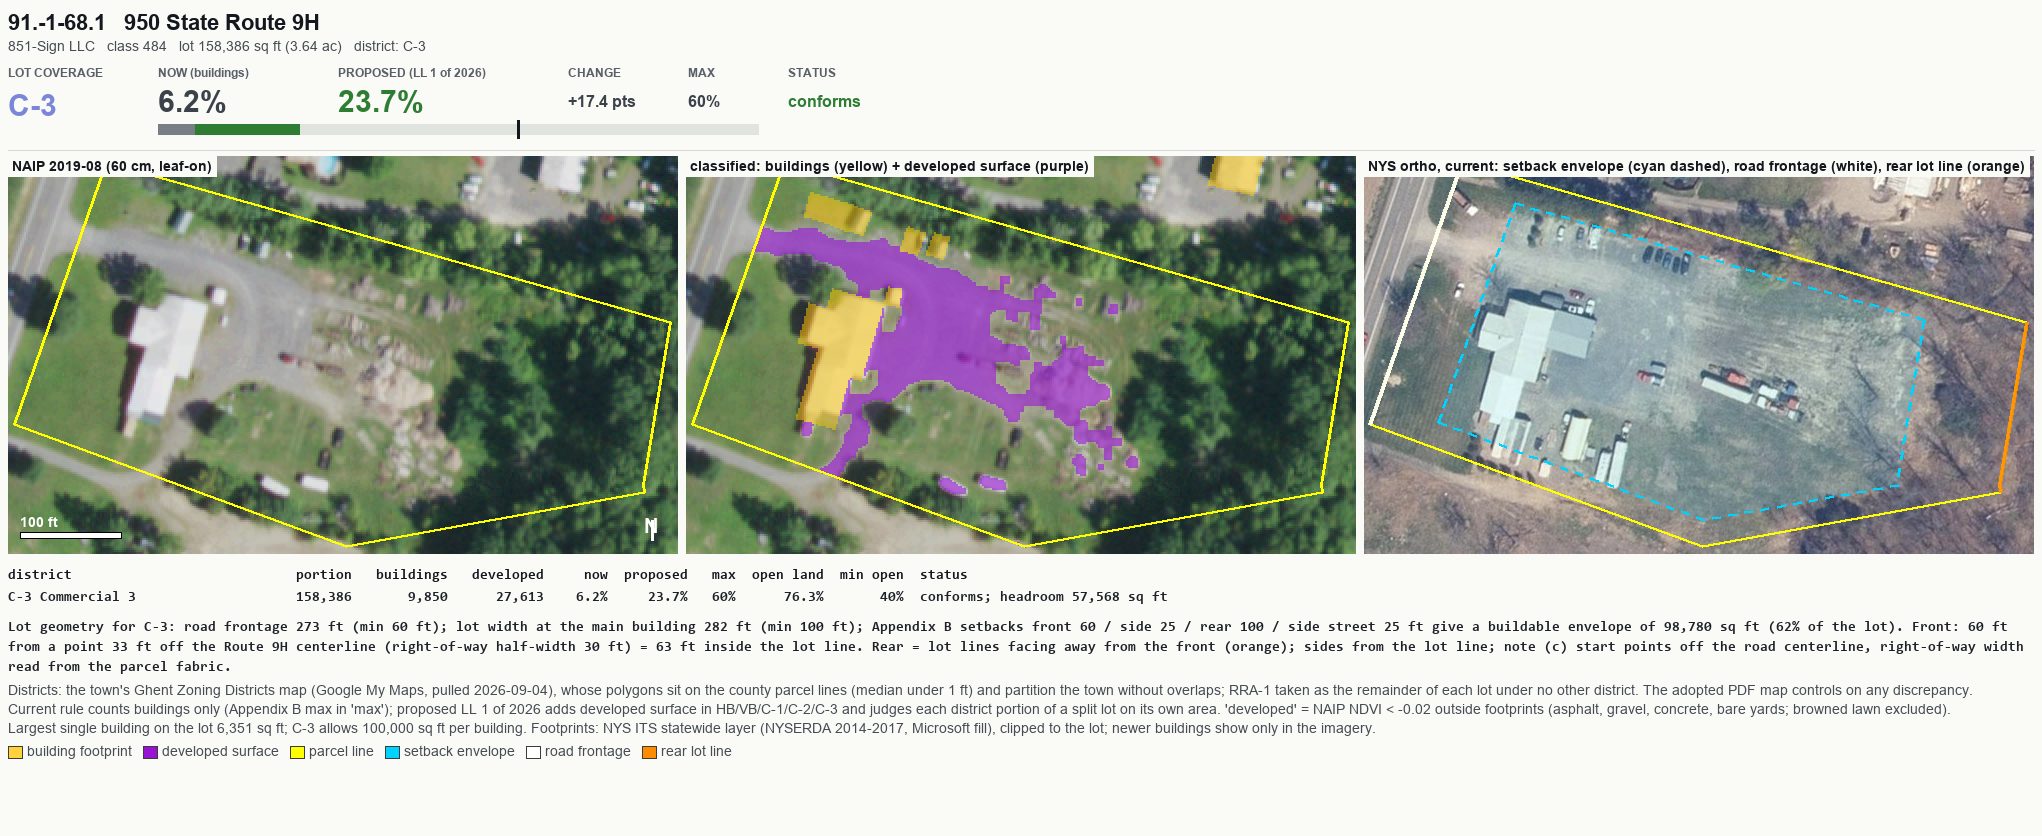Click the conforms status text
Viewport: 2042px width, 836px height.
pyautogui.click(x=824, y=102)
